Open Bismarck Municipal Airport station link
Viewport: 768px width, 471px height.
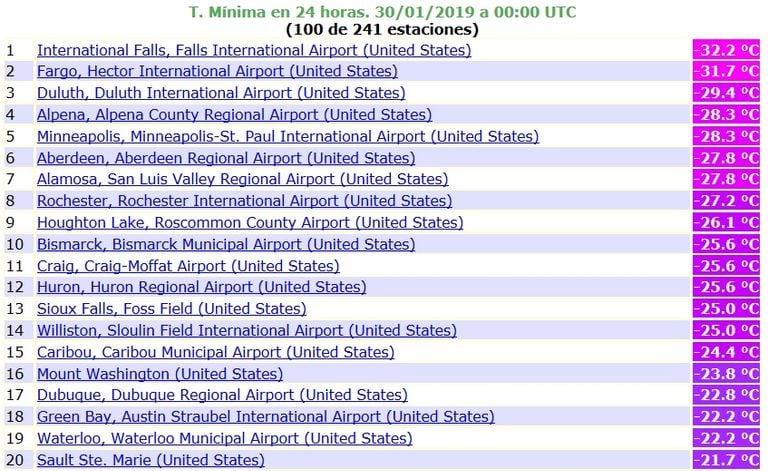pyautogui.click(x=226, y=244)
